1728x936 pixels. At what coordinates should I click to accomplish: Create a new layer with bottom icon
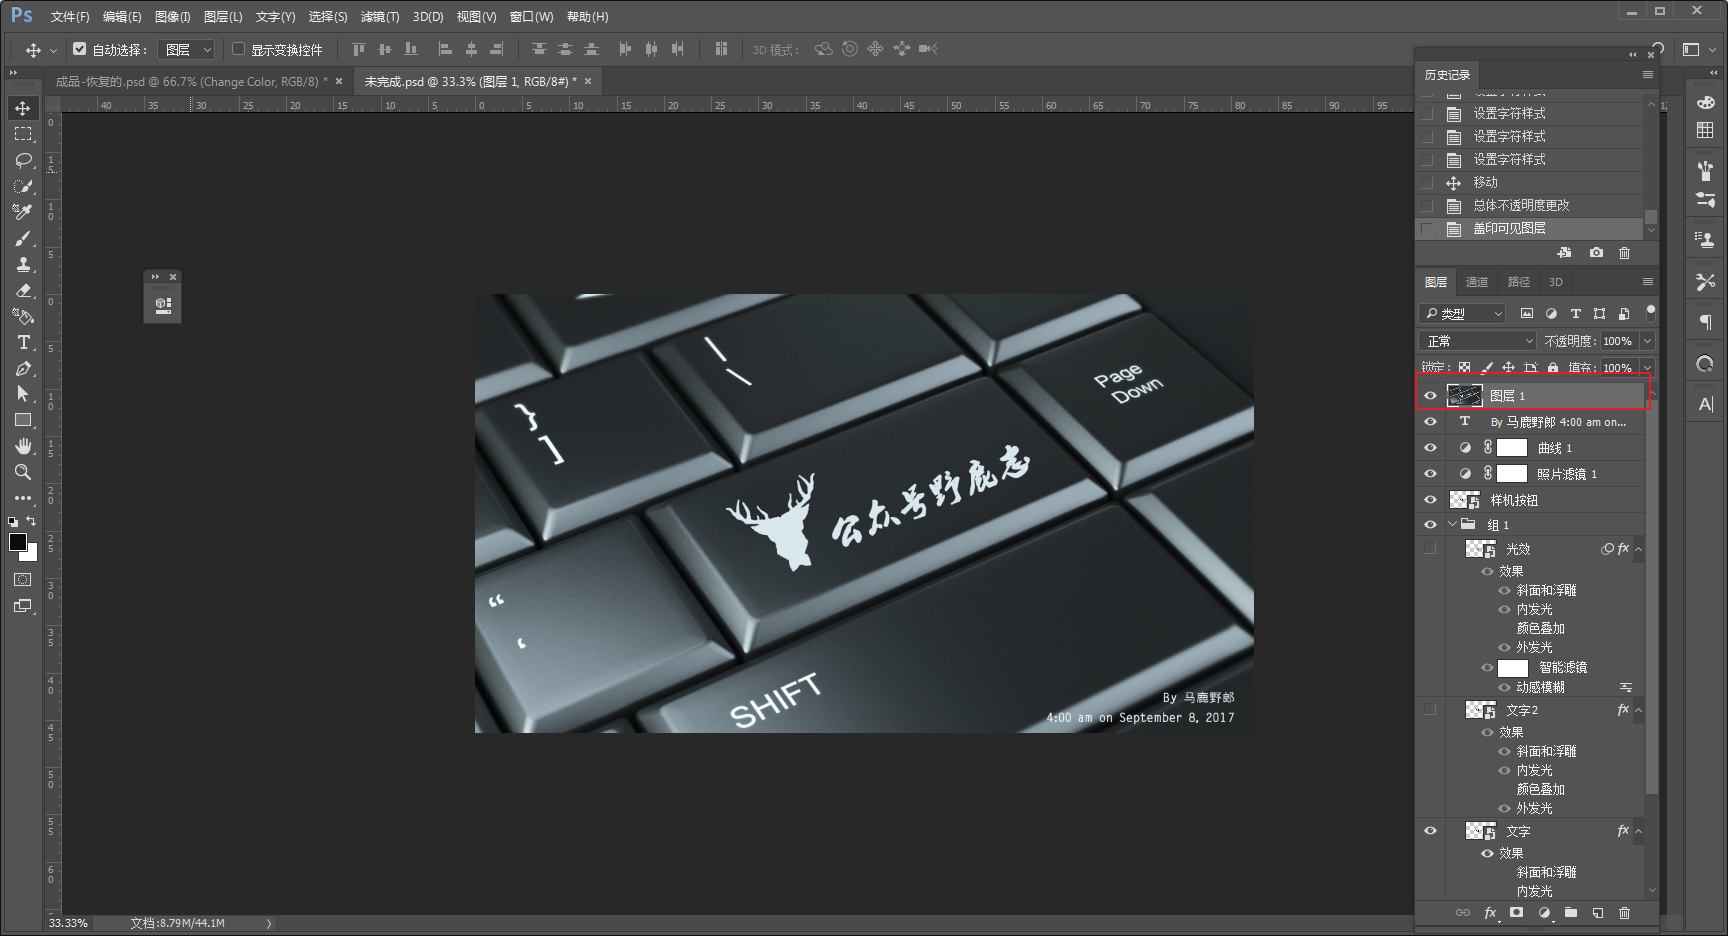[x=1597, y=913]
